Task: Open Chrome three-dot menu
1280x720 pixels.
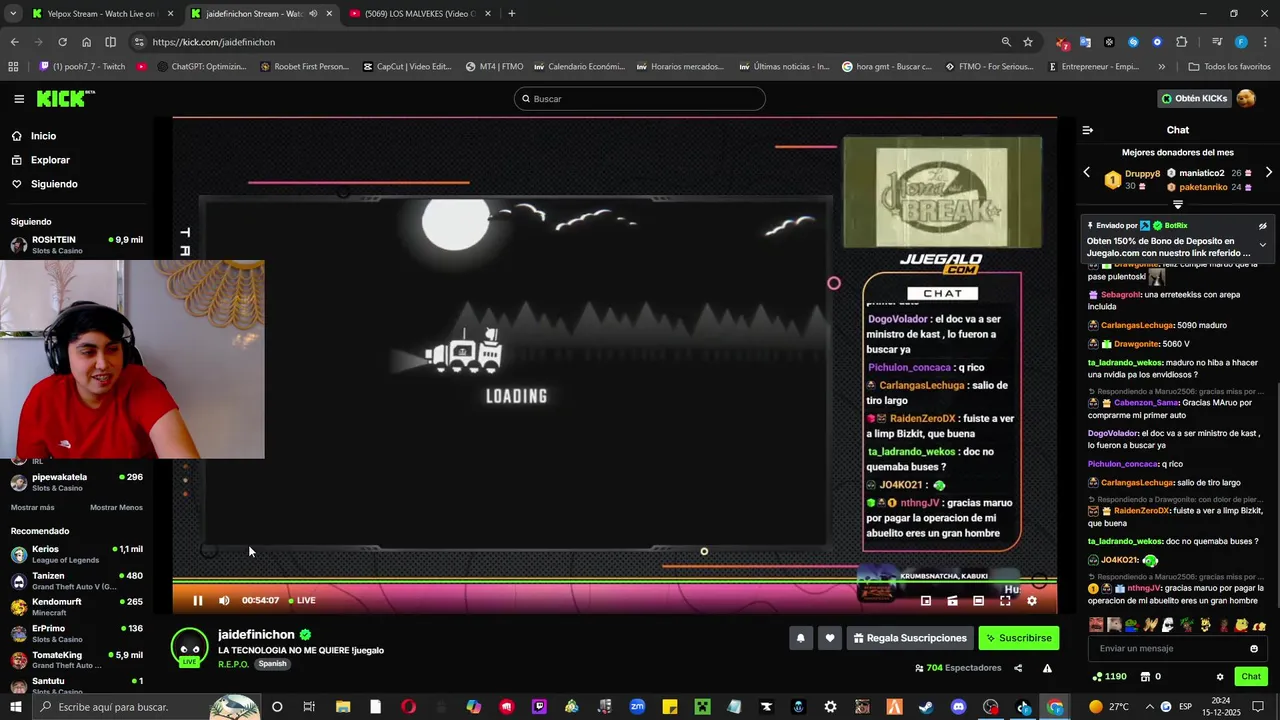Action: click(x=1263, y=42)
